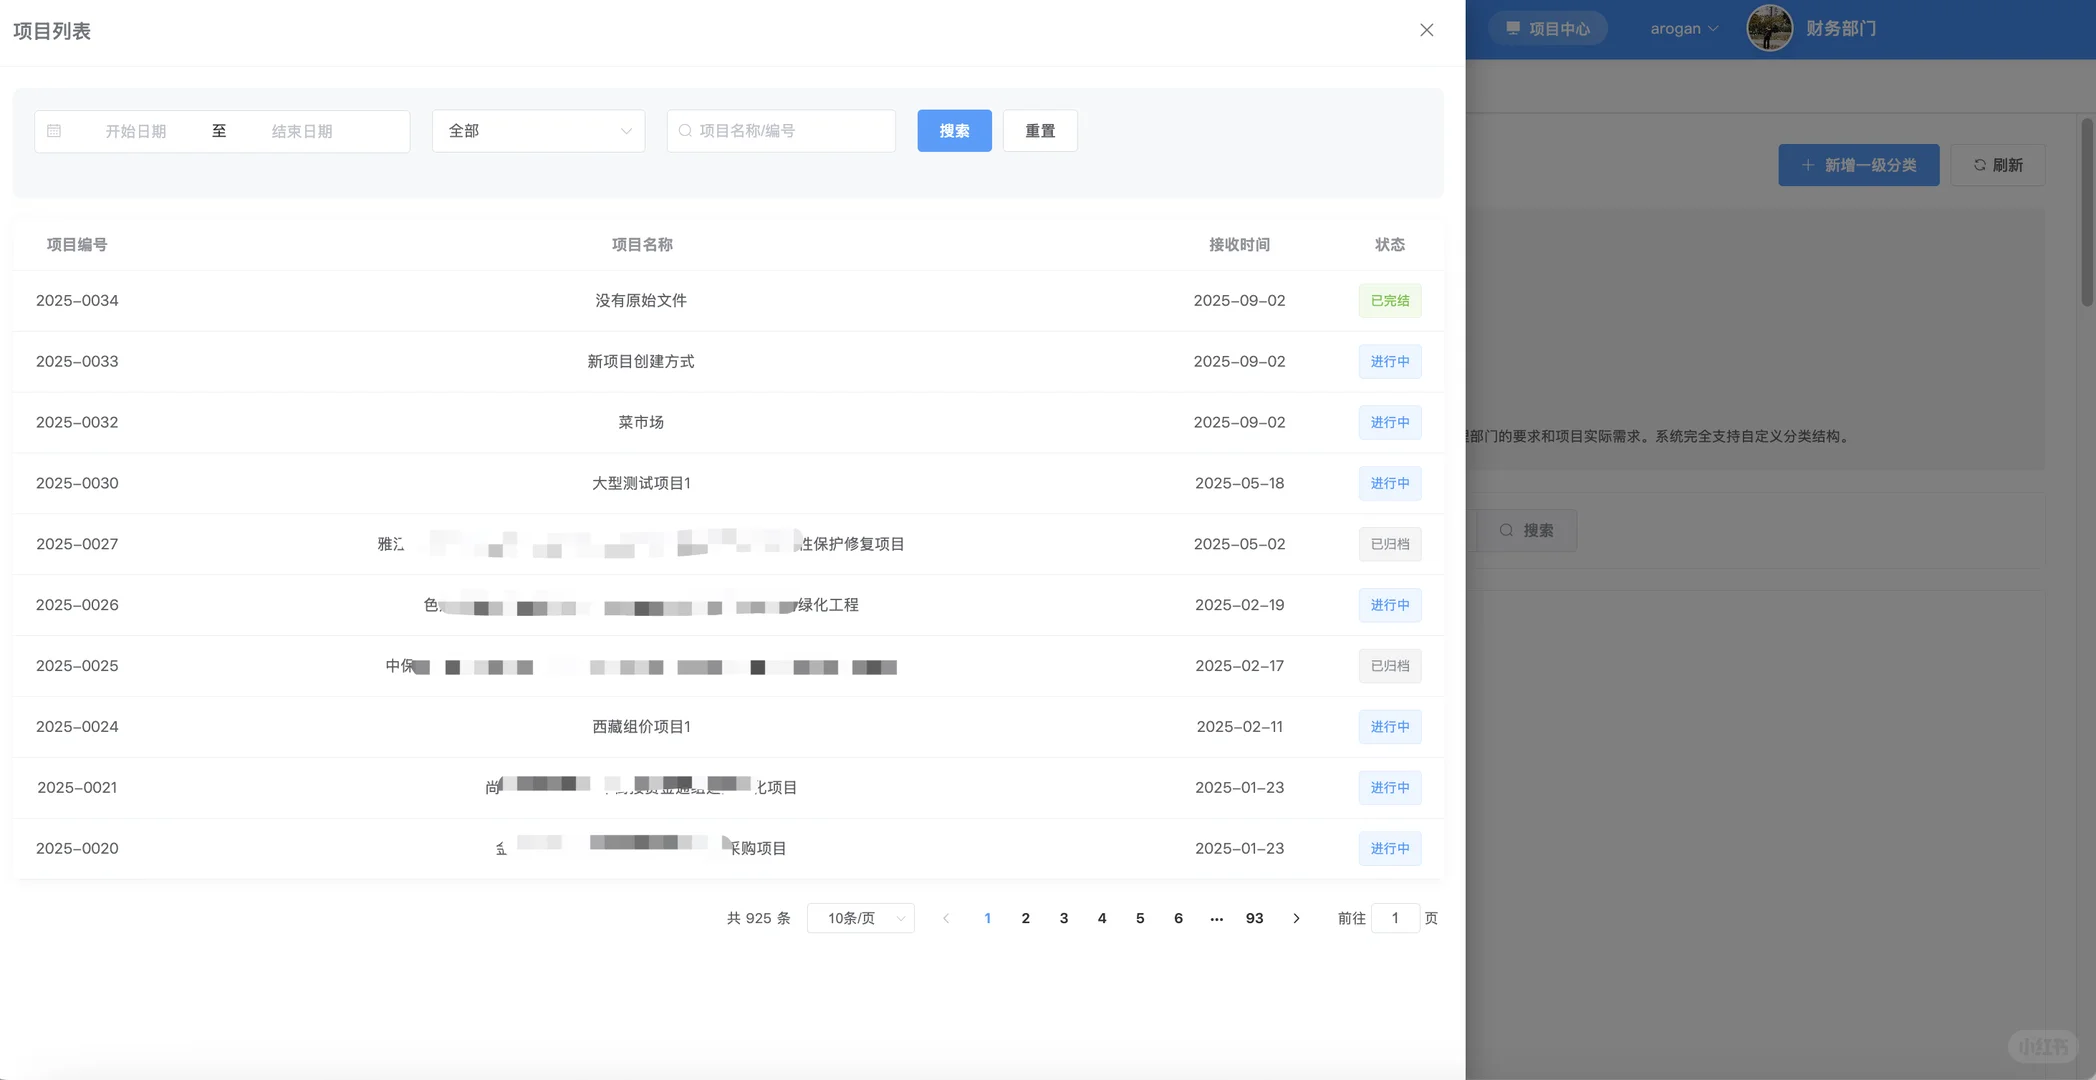Click the refresh icon on the 刷新 button

[1981, 165]
